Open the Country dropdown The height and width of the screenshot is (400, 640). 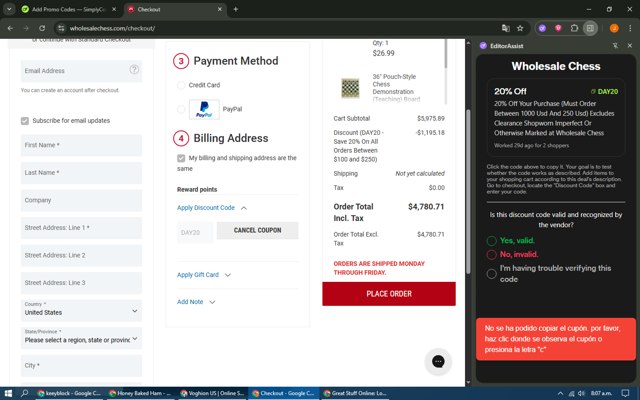coord(81,311)
